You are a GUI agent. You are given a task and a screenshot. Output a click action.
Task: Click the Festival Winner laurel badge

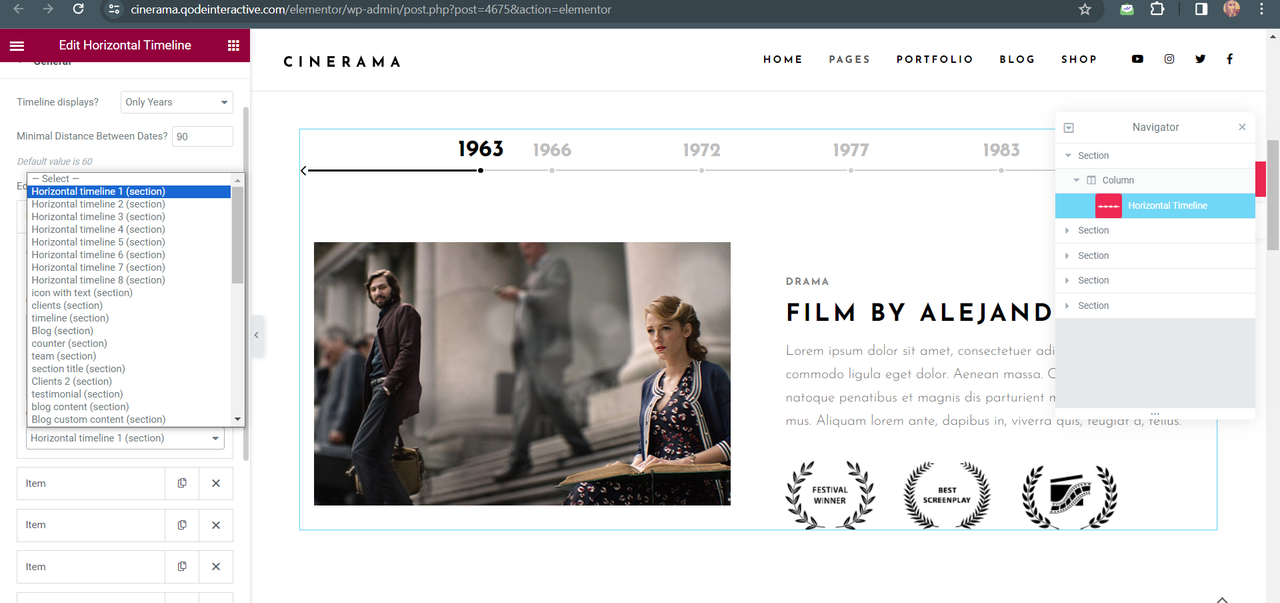[830, 495]
